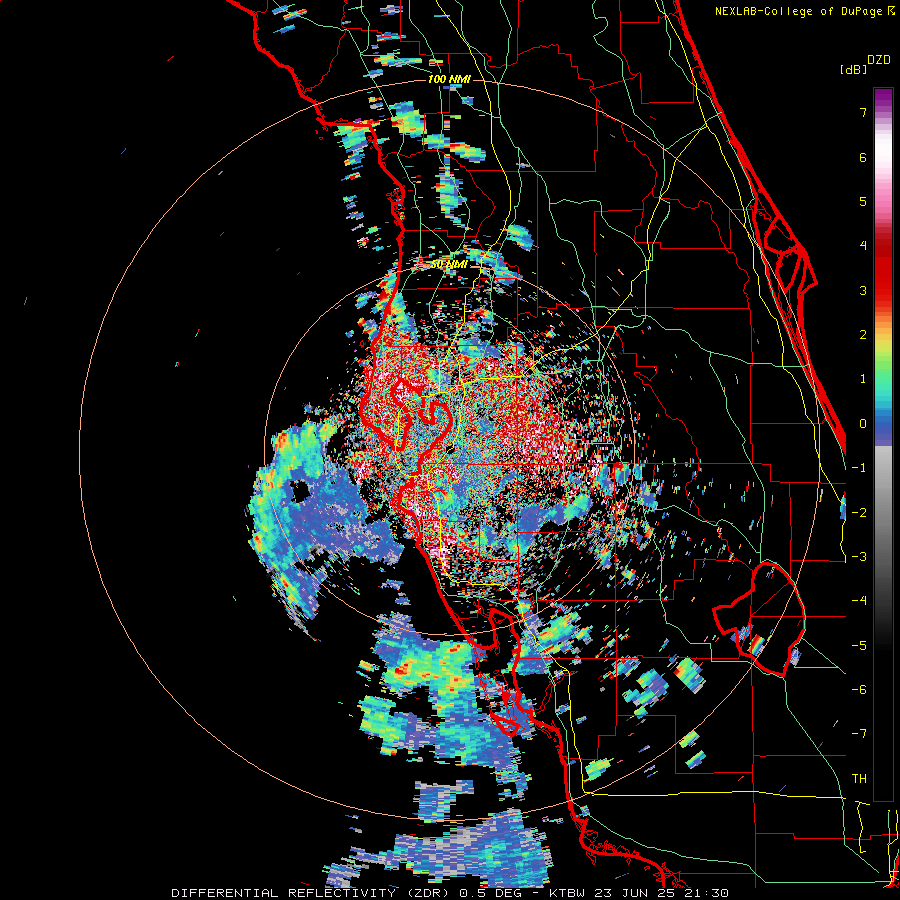The image size is (900, 900).
Task: Click the DZD legend title
Action: (x=879, y=60)
